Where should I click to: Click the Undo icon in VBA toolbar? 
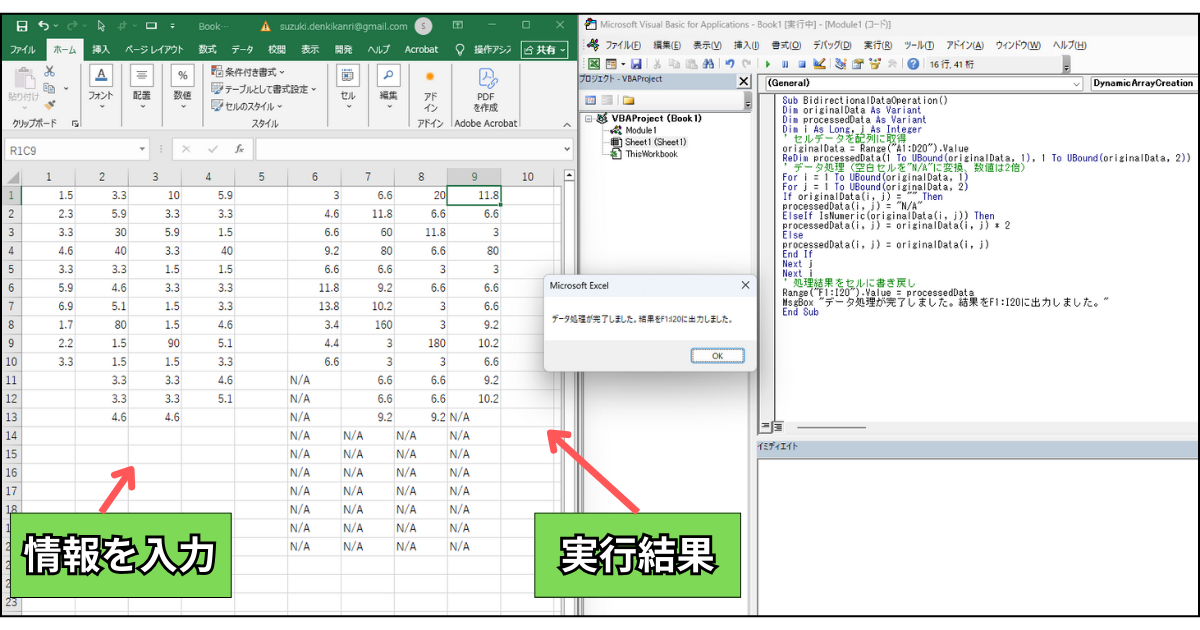point(730,64)
